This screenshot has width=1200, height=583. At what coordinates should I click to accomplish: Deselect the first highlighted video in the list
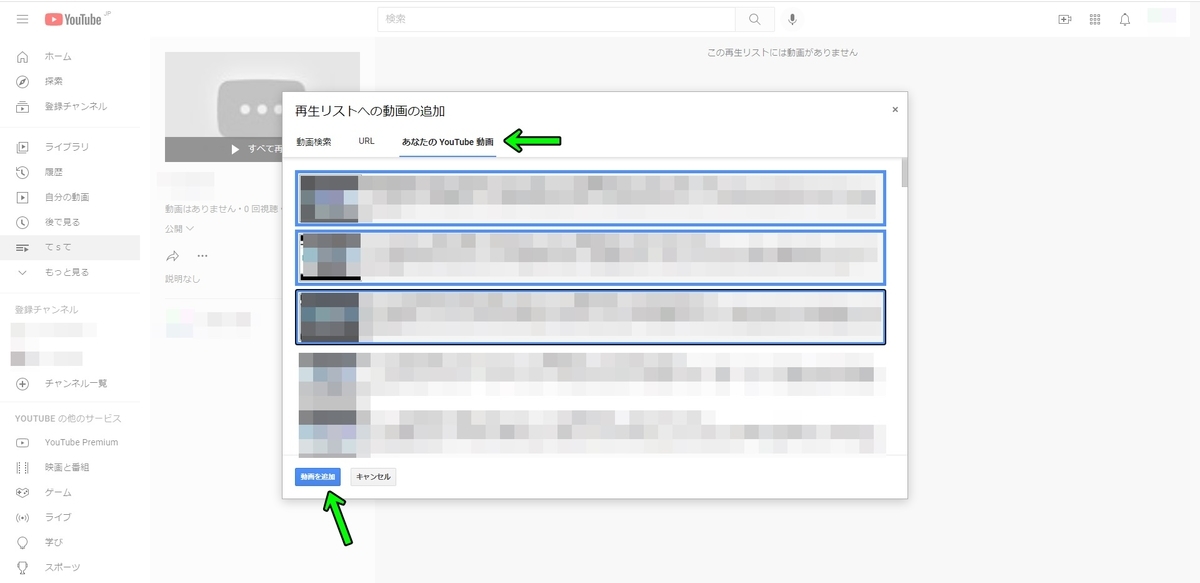[590, 197]
